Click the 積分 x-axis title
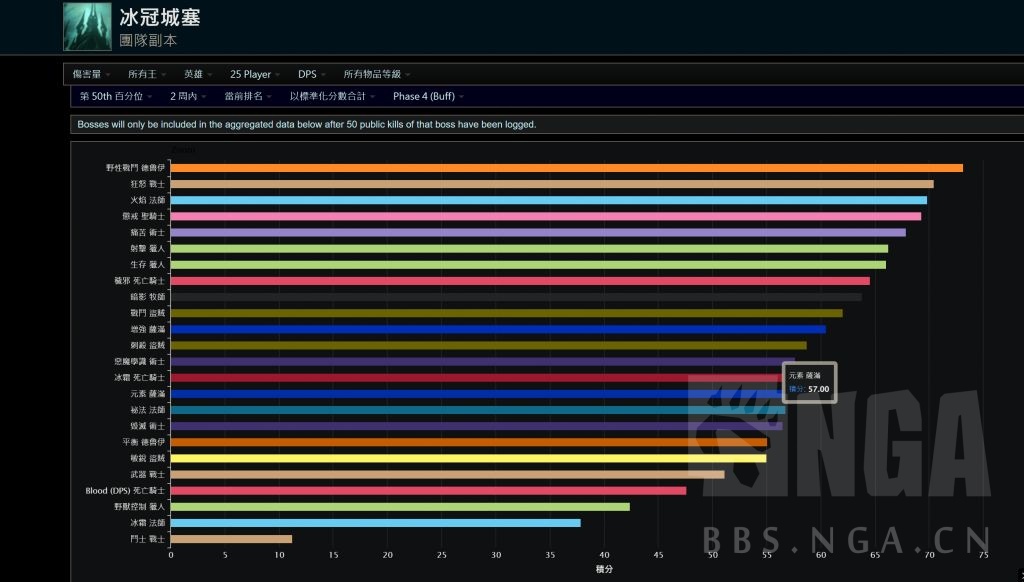Viewport: 1024px width, 582px height. pos(604,569)
